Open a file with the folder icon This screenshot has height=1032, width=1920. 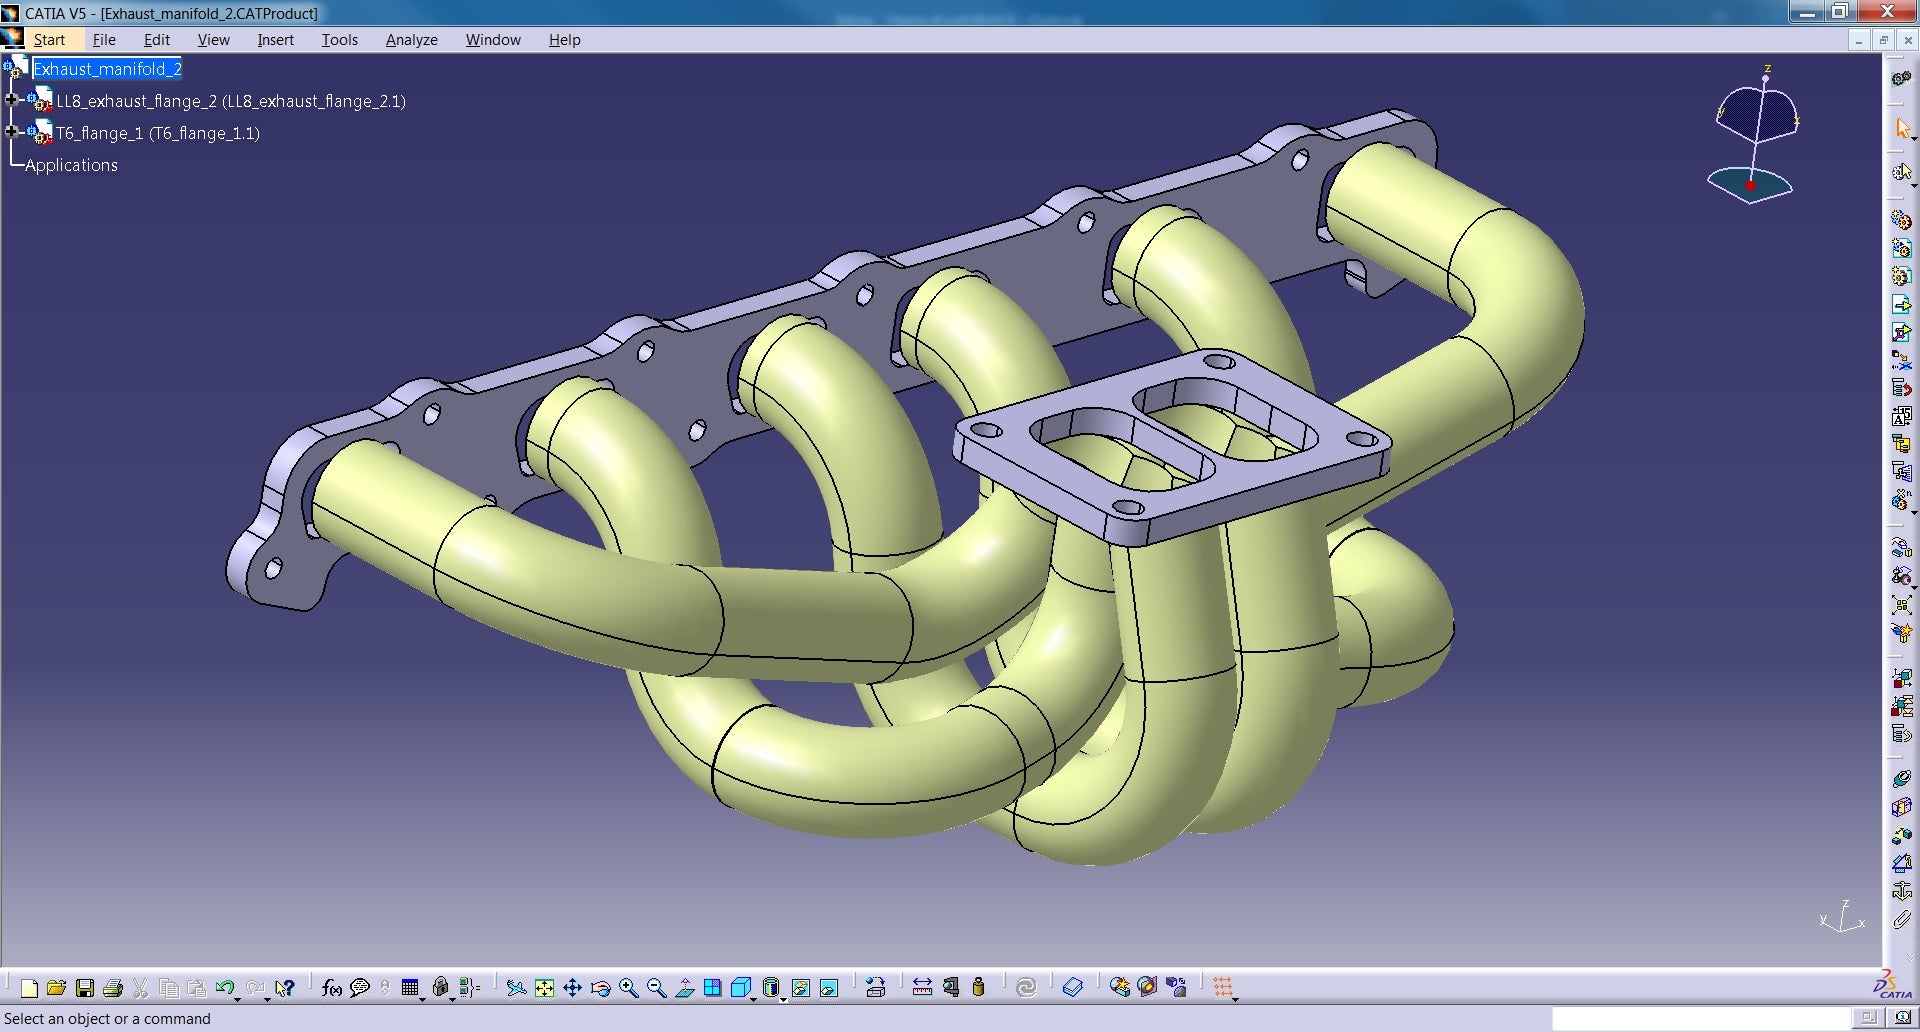point(56,988)
